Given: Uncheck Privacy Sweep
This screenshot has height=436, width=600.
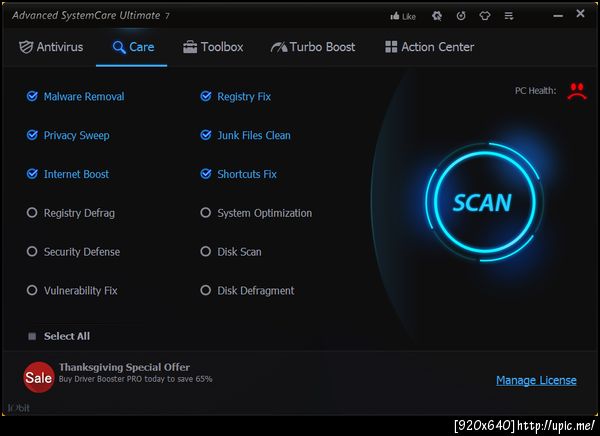Looking at the screenshot, I should (x=32, y=135).
